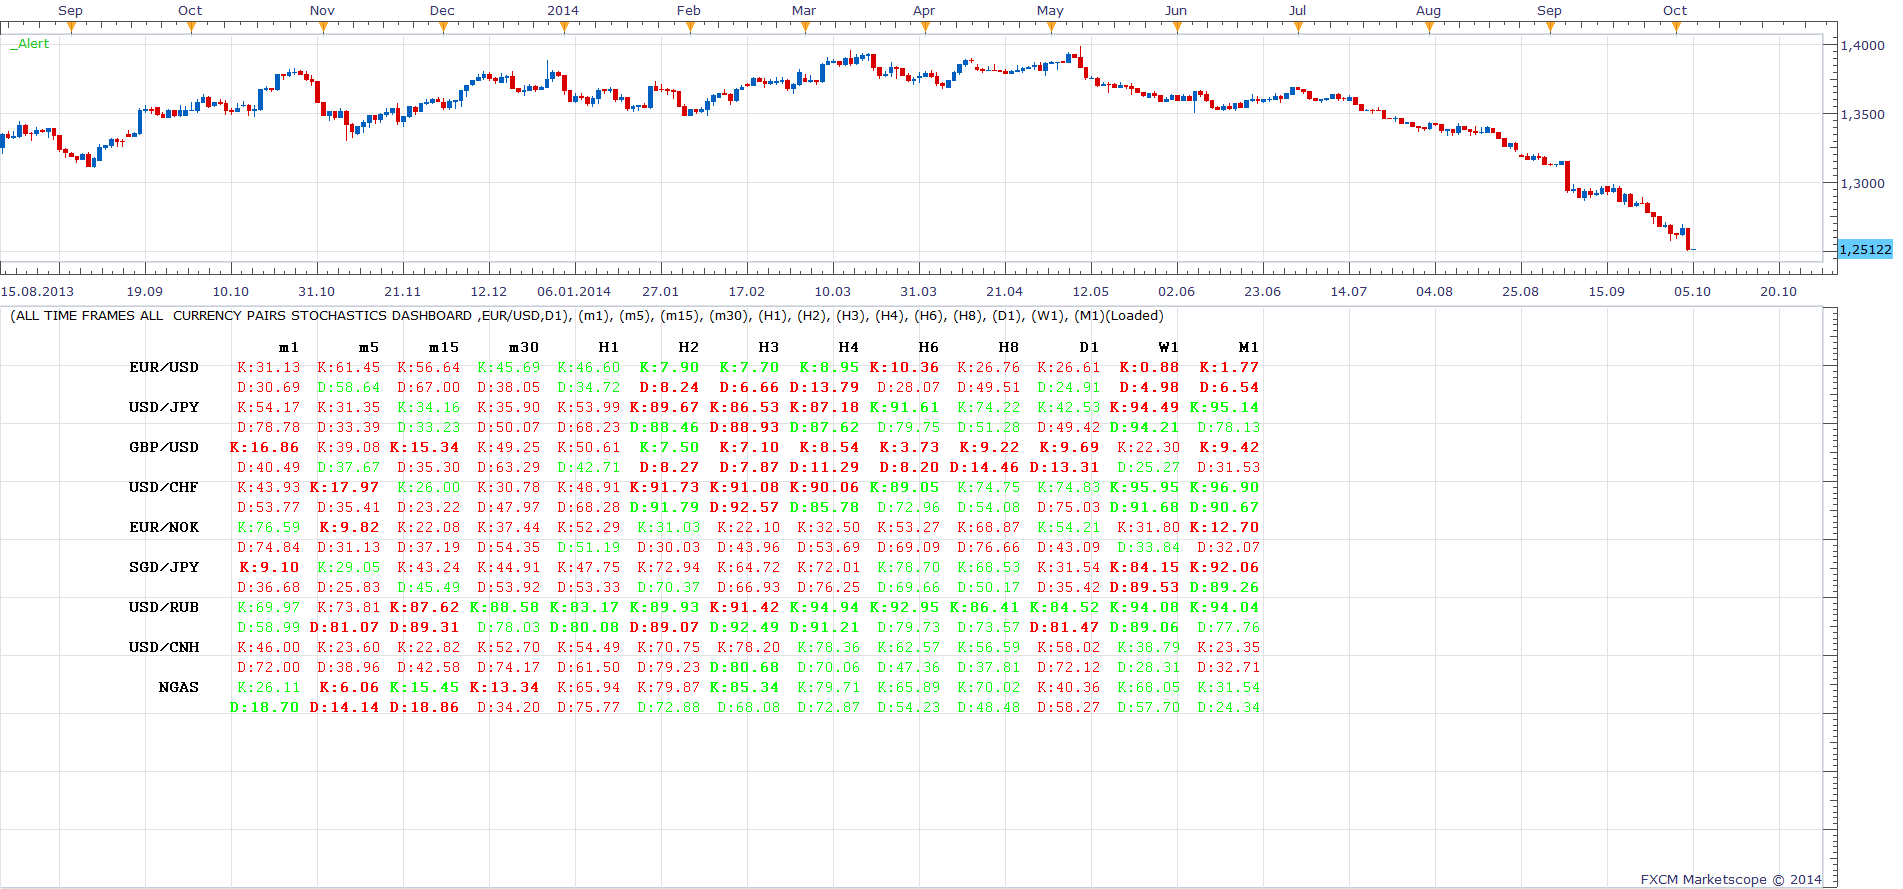1903x889 pixels.
Task: Select the USD/CHF row label
Action: (x=164, y=487)
